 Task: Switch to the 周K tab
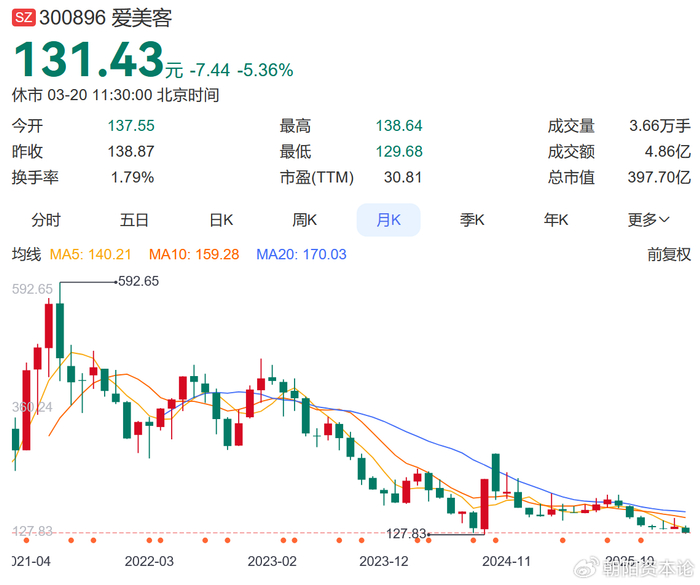(x=304, y=220)
